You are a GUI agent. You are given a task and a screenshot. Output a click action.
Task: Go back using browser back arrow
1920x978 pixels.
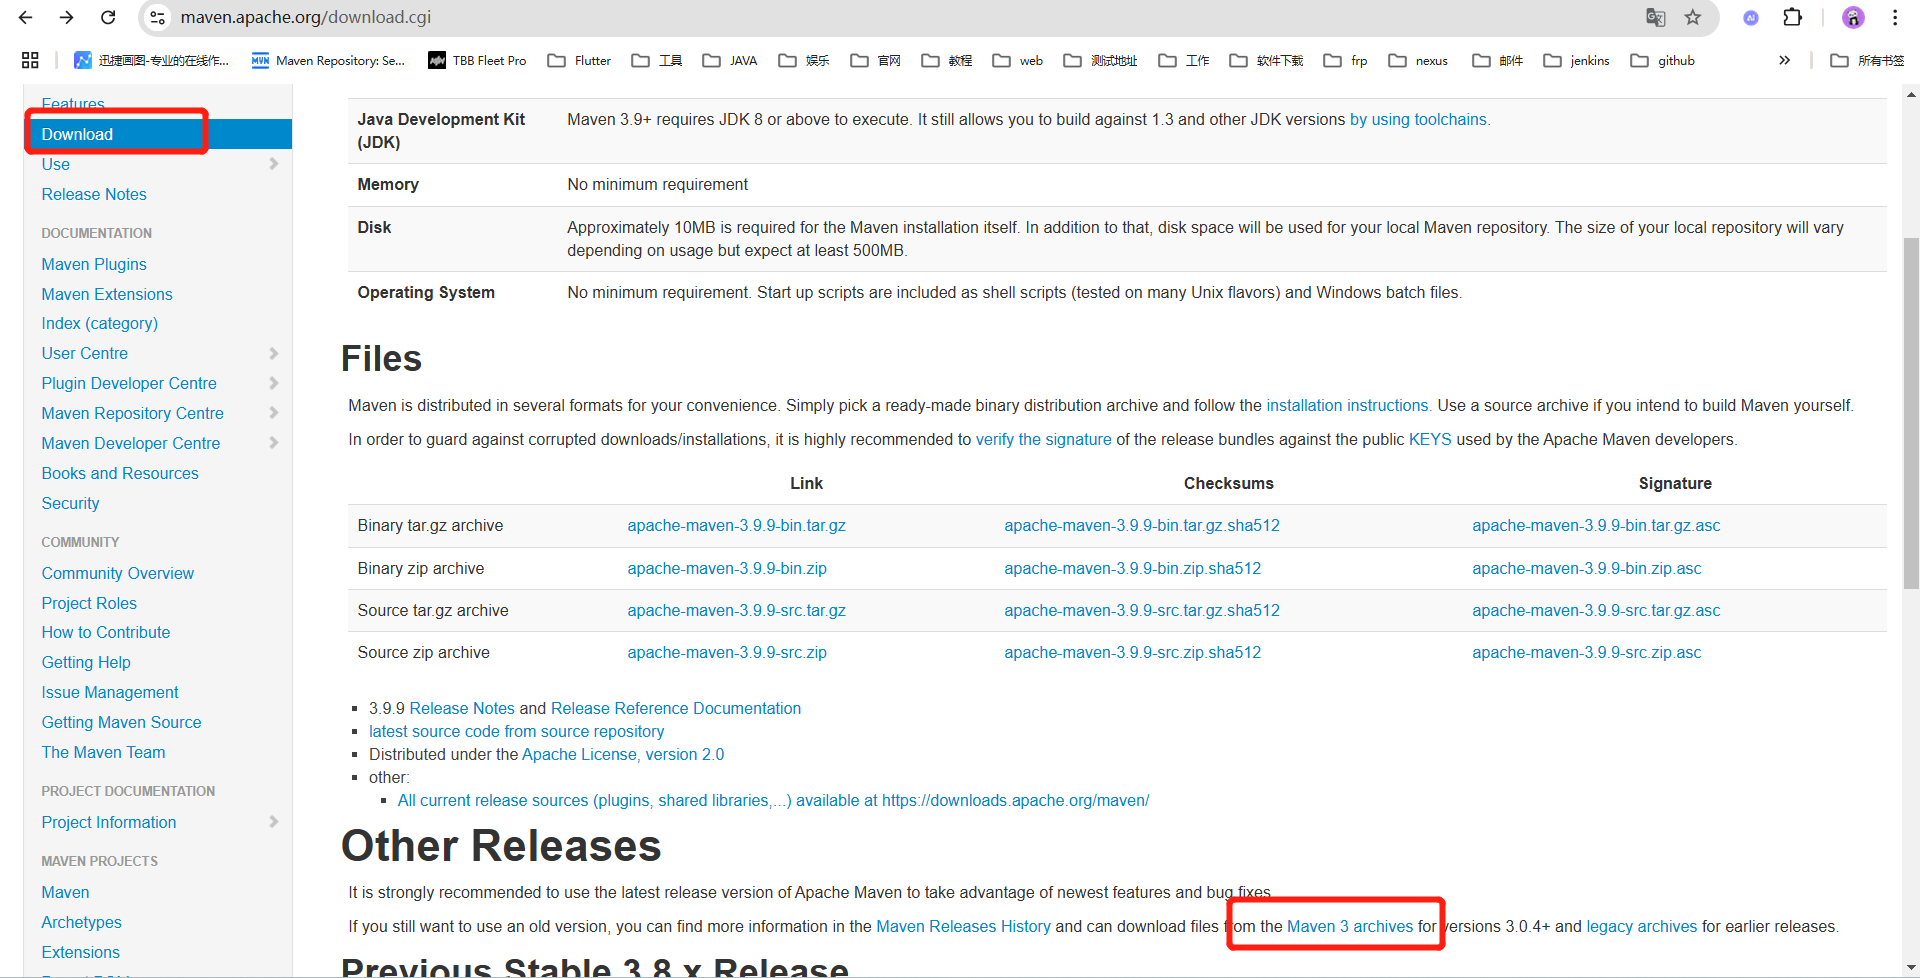[26, 17]
